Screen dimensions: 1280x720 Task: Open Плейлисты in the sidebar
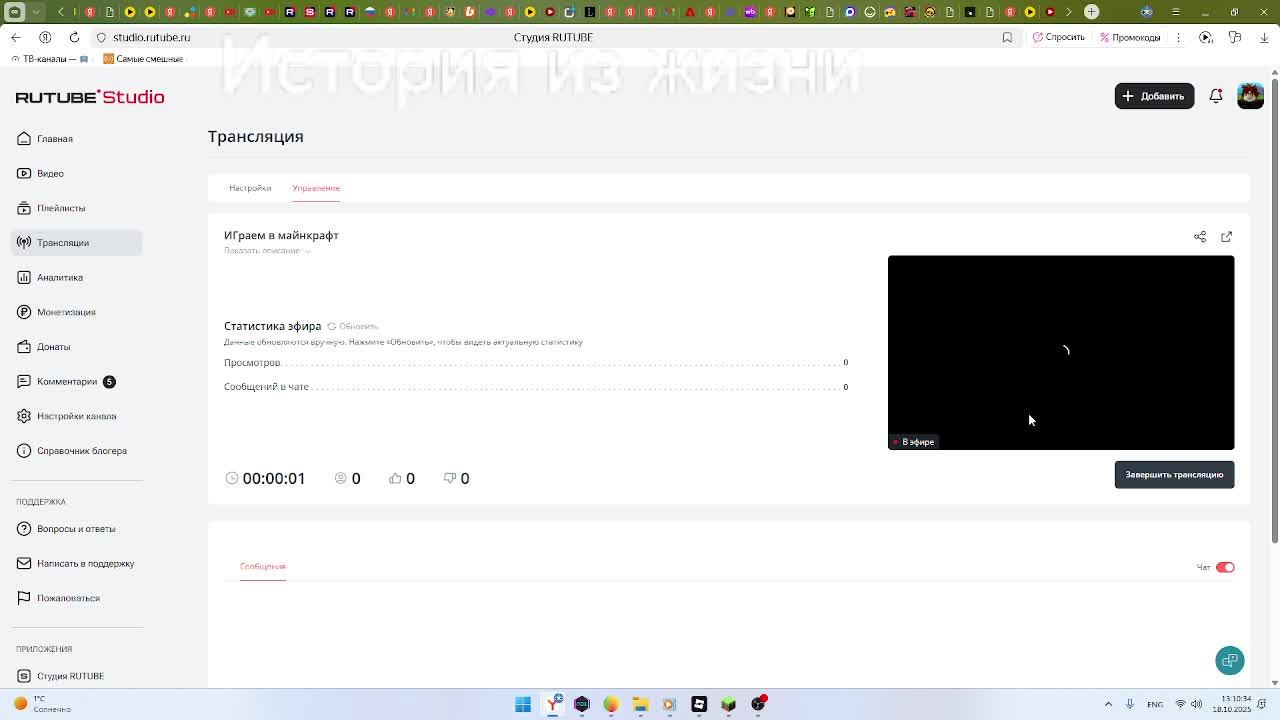tap(60, 208)
